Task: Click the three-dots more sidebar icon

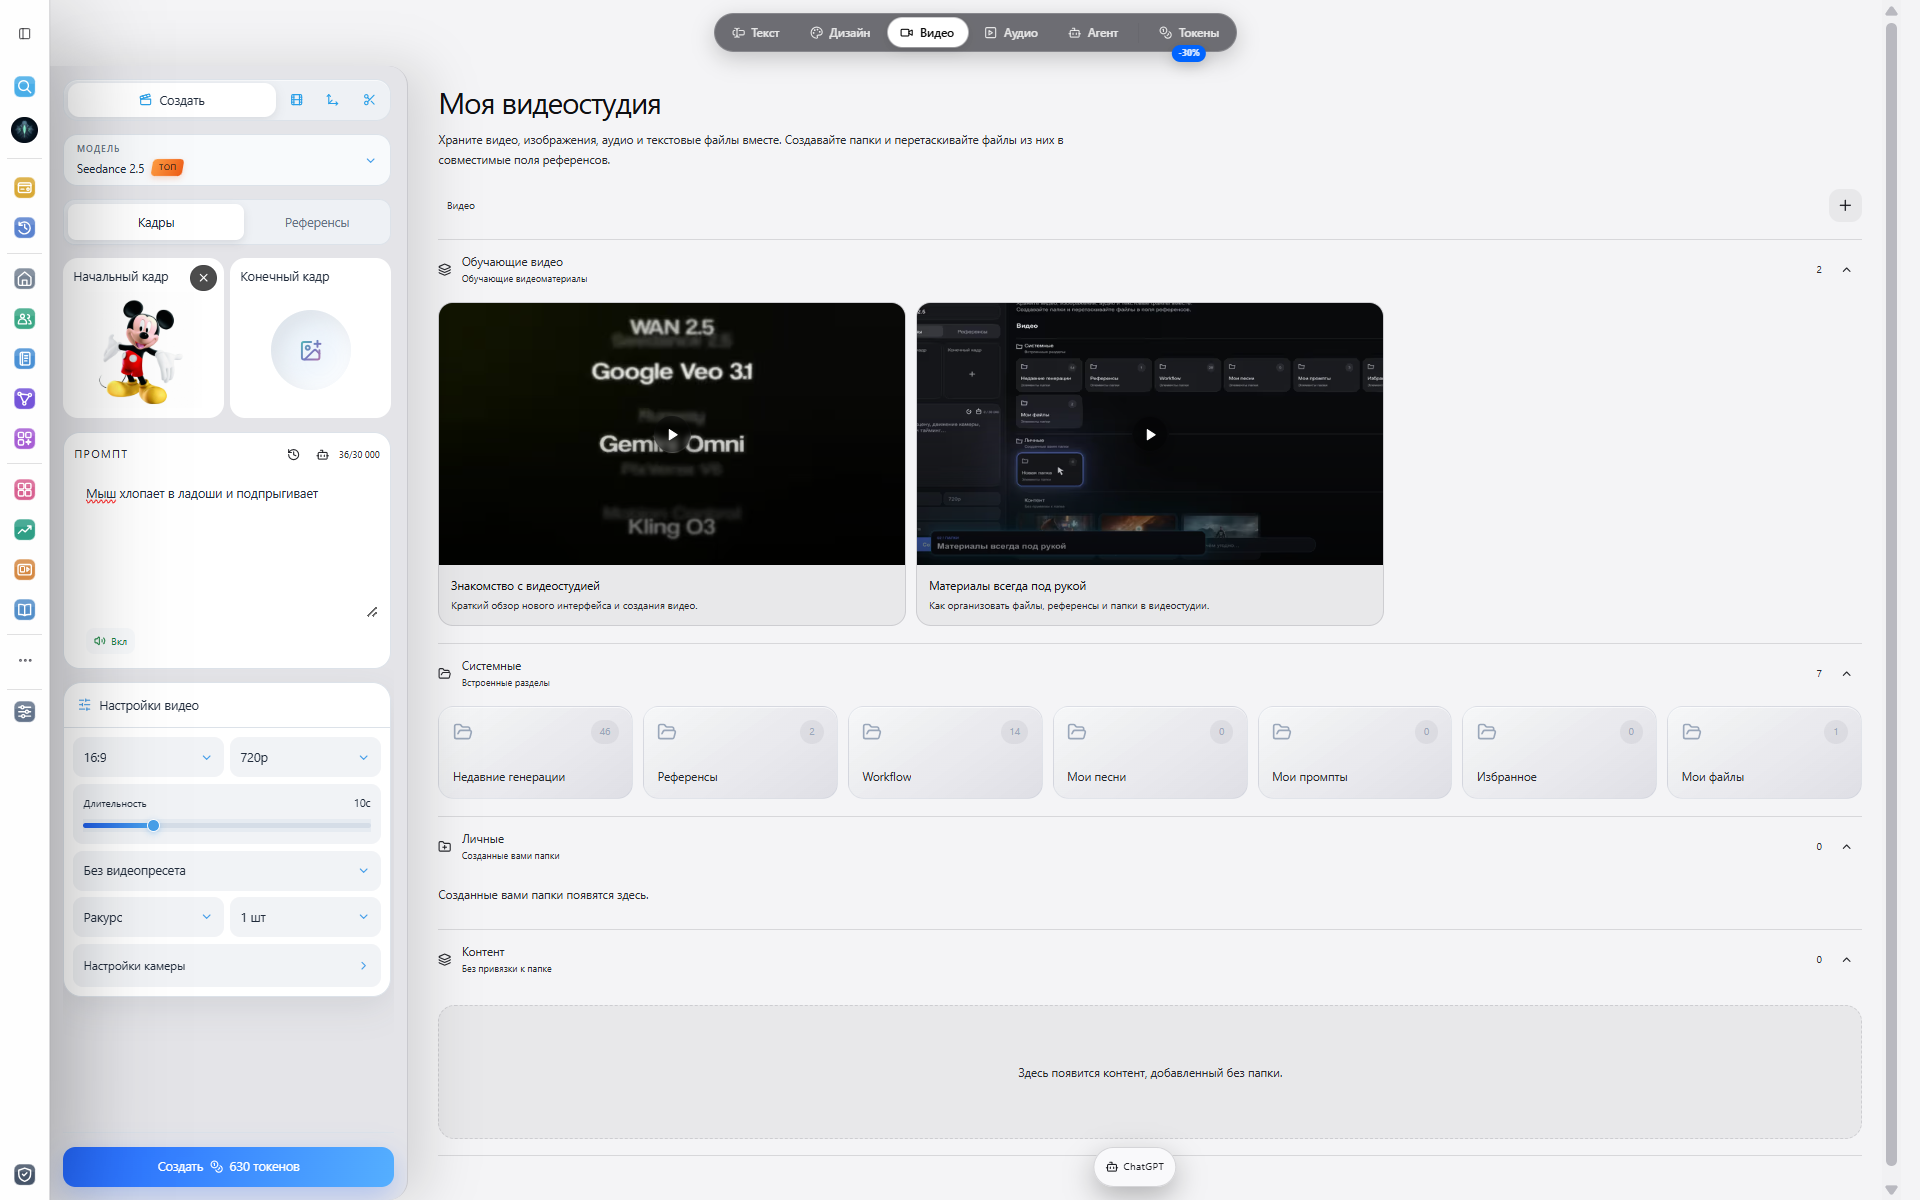Action: tap(25, 660)
